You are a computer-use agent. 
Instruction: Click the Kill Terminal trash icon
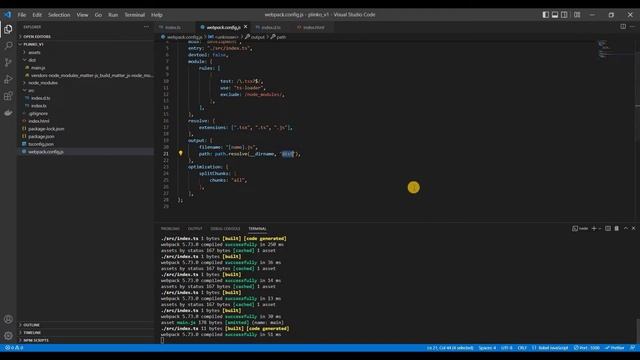pos(617,229)
